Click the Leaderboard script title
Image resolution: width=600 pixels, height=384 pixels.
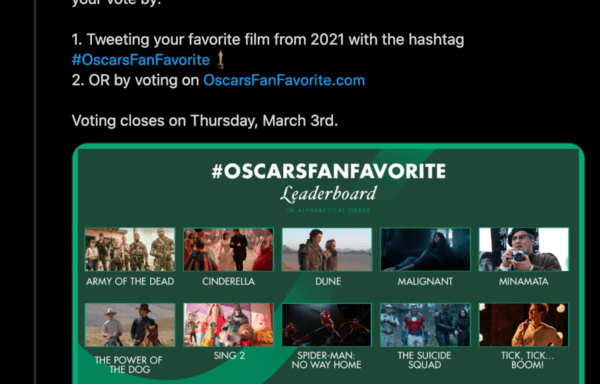[328, 194]
